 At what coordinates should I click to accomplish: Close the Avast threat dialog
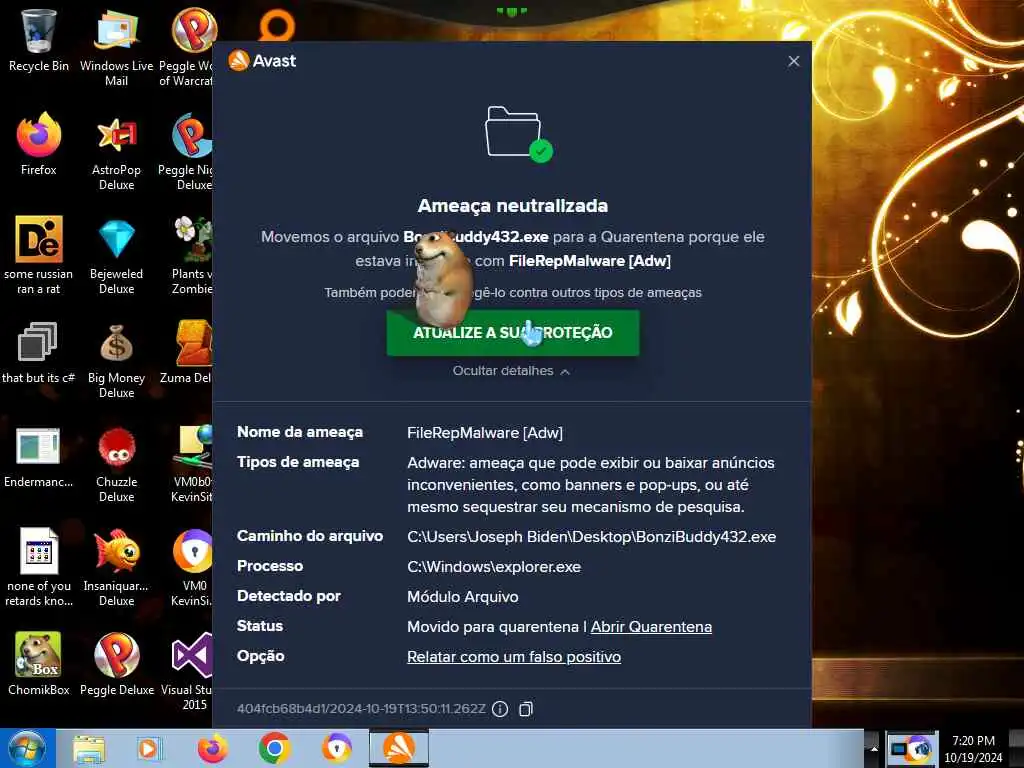(793, 61)
